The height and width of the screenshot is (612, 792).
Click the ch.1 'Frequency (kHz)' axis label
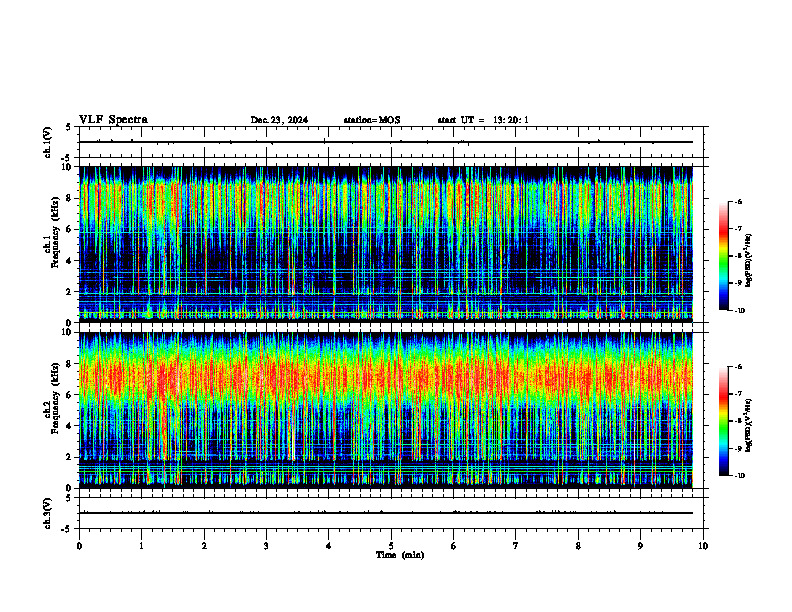click(56, 232)
